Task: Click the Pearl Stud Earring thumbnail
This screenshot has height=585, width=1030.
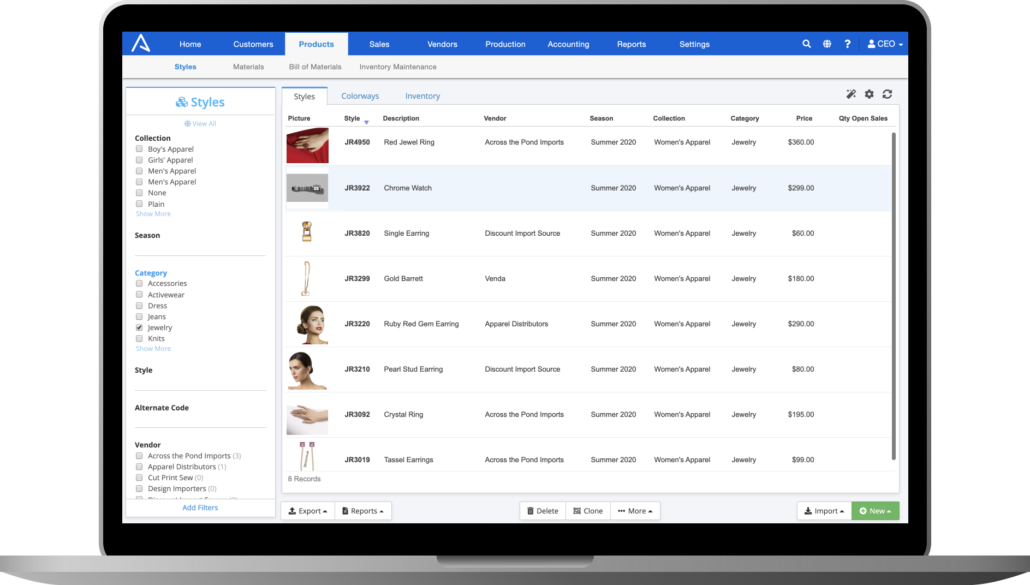Action: [x=307, y=370]
